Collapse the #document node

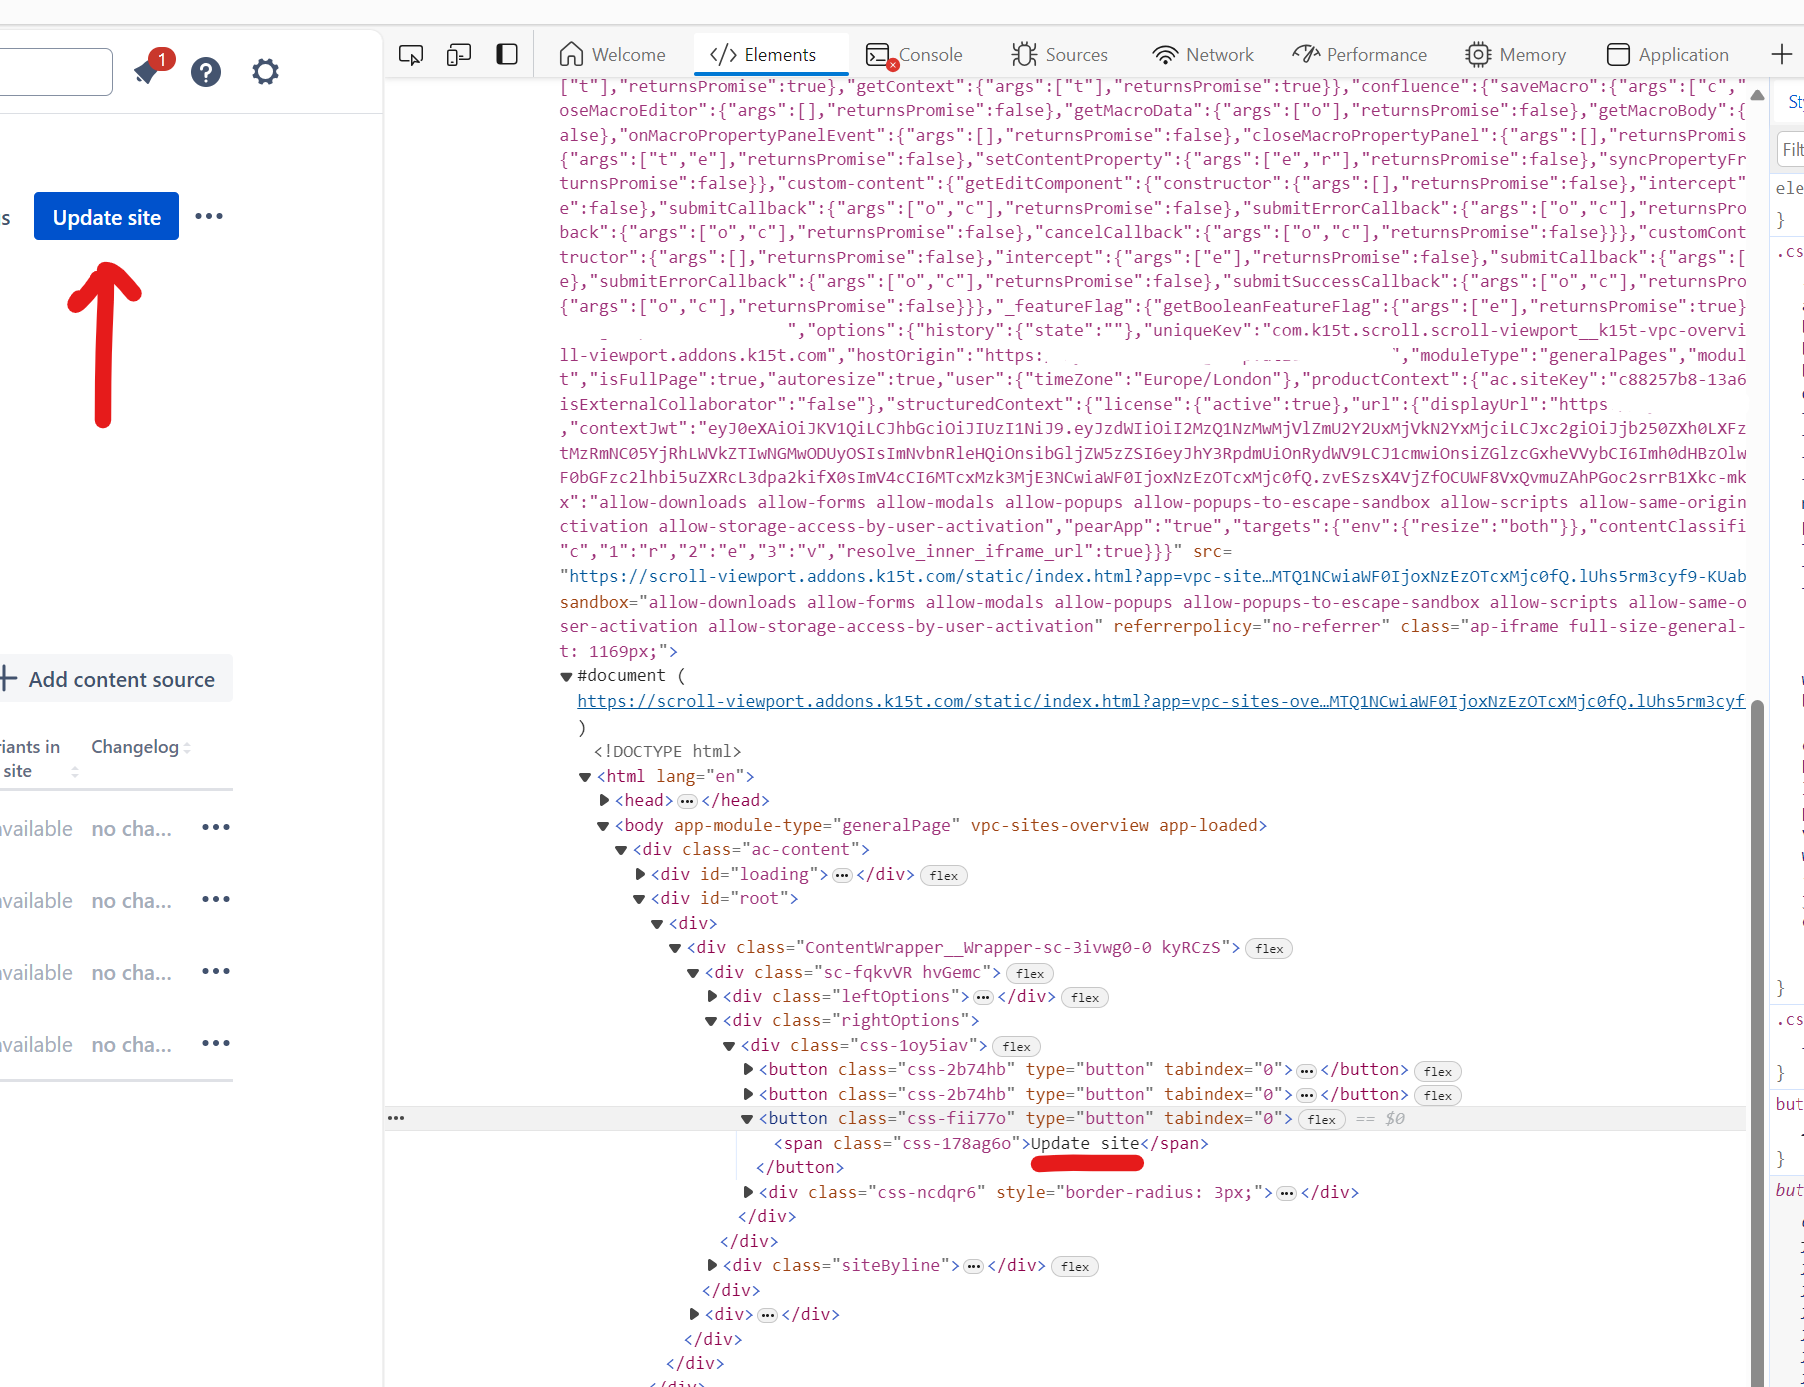566,677
